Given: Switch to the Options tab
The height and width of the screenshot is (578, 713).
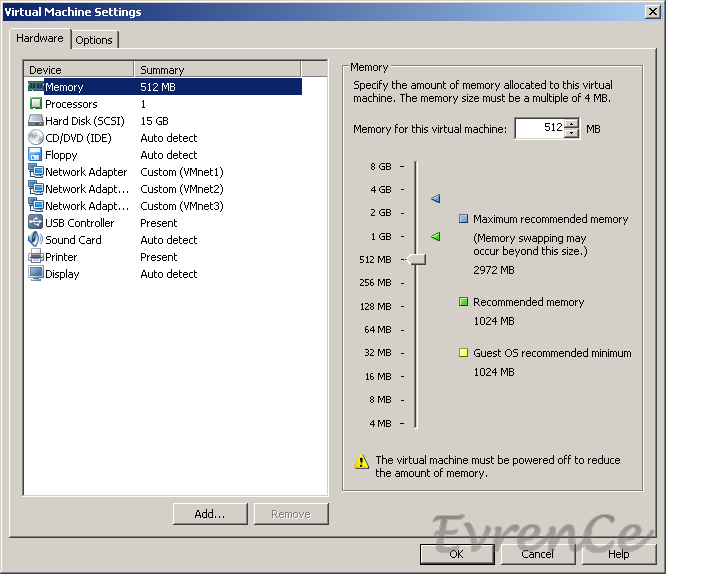Looking at the screenshot, I should tap(94, 40).
